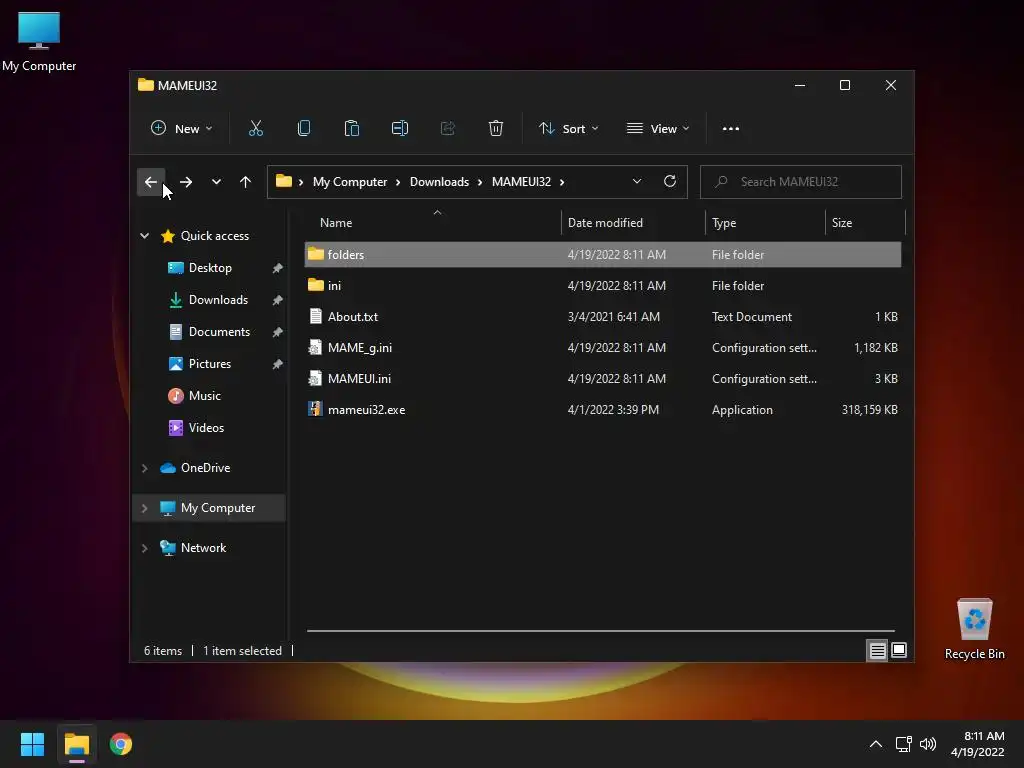Viewport: 1024px width, 768px height.
Task: Click MAMEUI32 breadcrumb segment
Action: pyautogui.click(x=521, y=182)
